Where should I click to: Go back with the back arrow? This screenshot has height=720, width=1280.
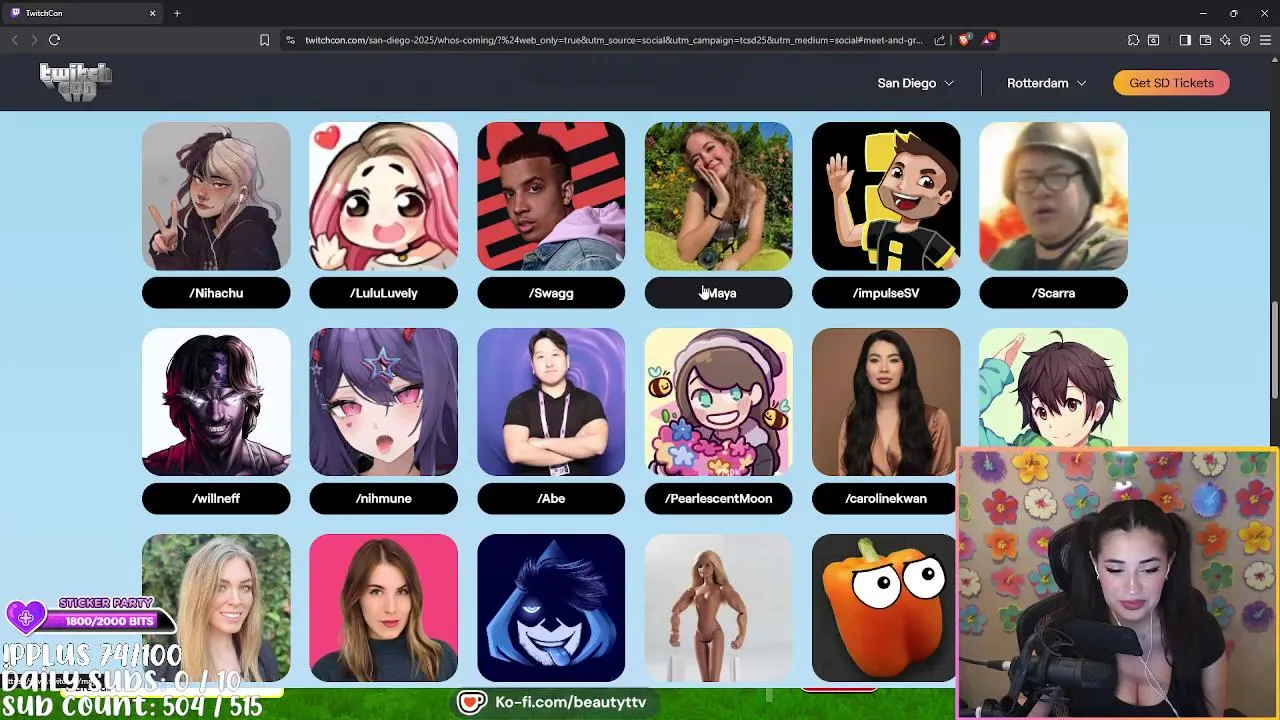(x=15, y=40)
